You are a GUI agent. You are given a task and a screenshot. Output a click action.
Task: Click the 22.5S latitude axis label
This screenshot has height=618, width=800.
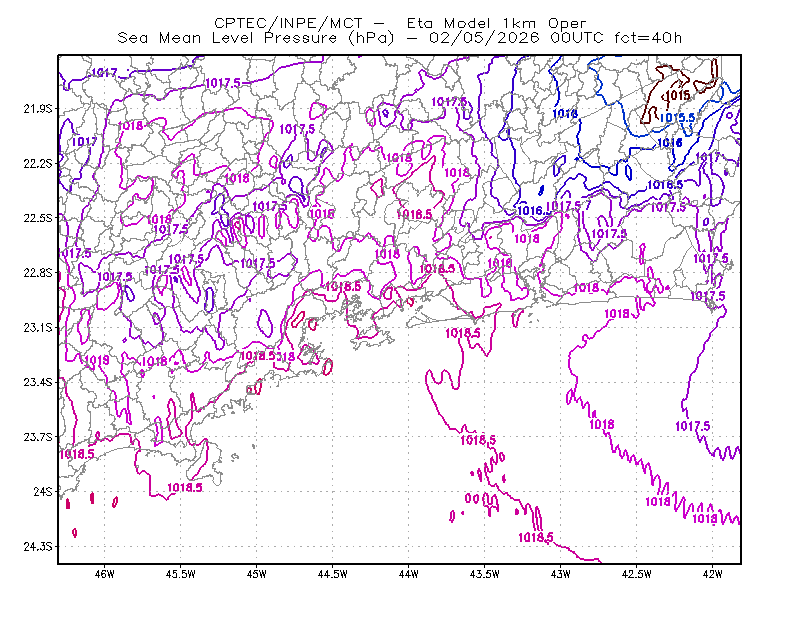coord(38,218)
